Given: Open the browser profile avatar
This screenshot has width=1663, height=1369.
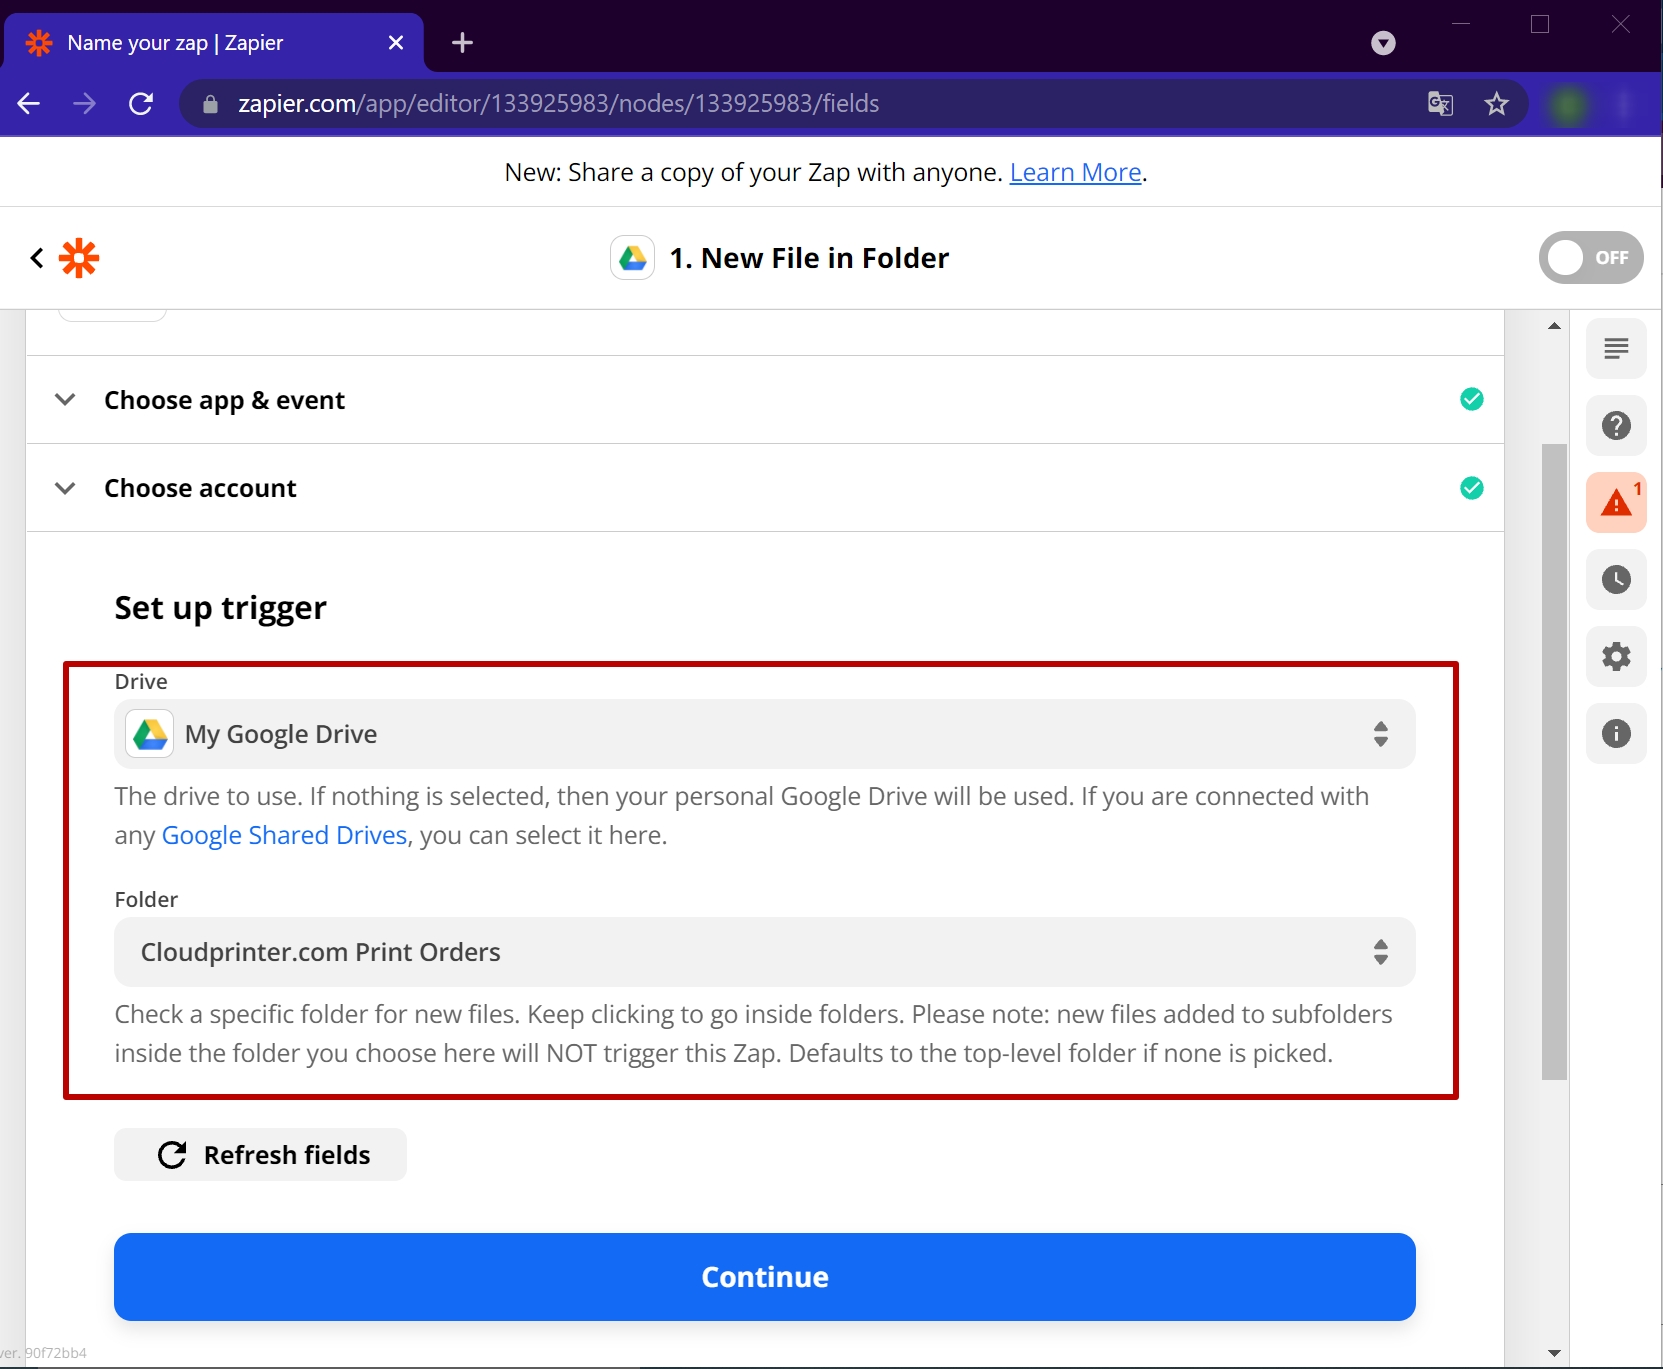Looking at the screenshot, I should coord(1568,104).
